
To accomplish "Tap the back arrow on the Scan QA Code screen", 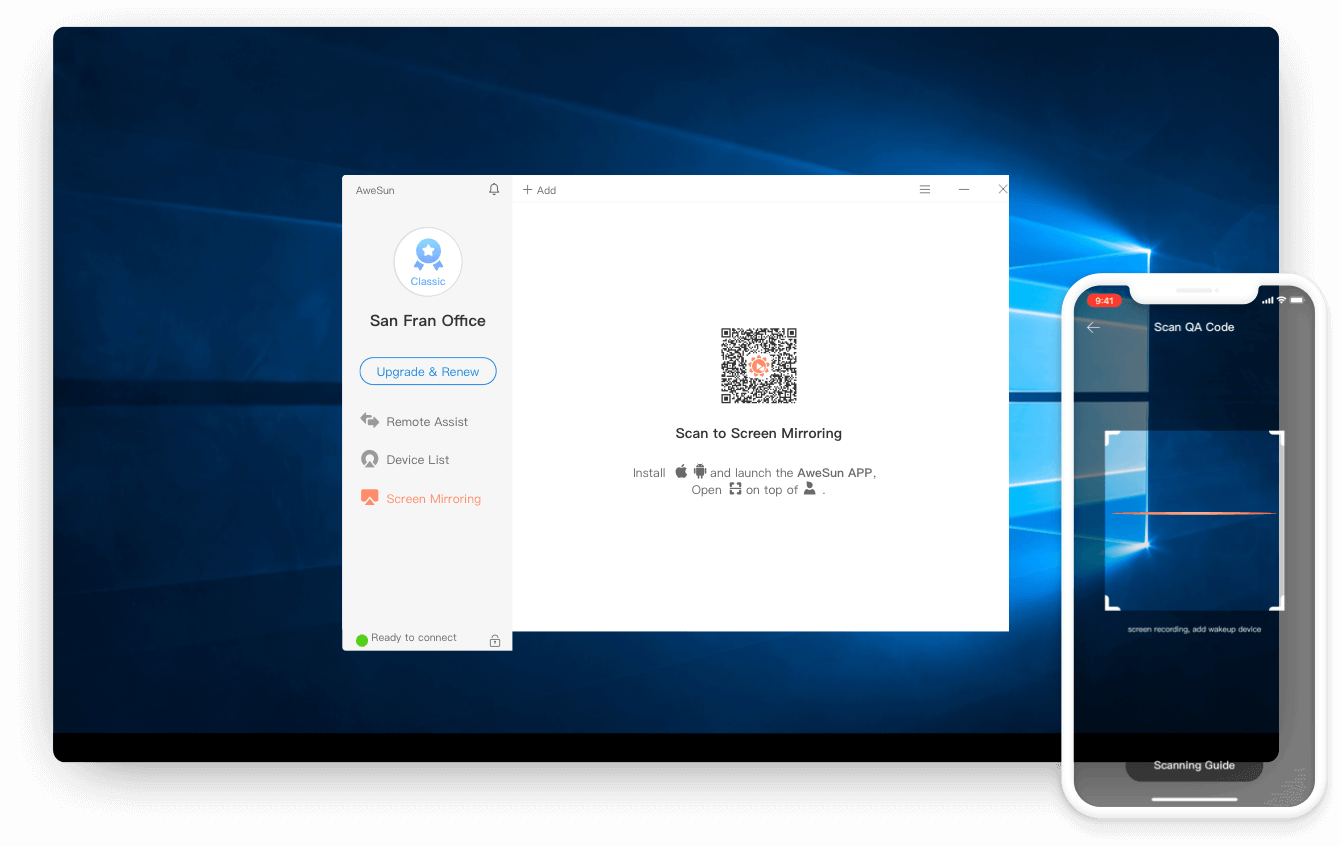I will pos(1093,327).
